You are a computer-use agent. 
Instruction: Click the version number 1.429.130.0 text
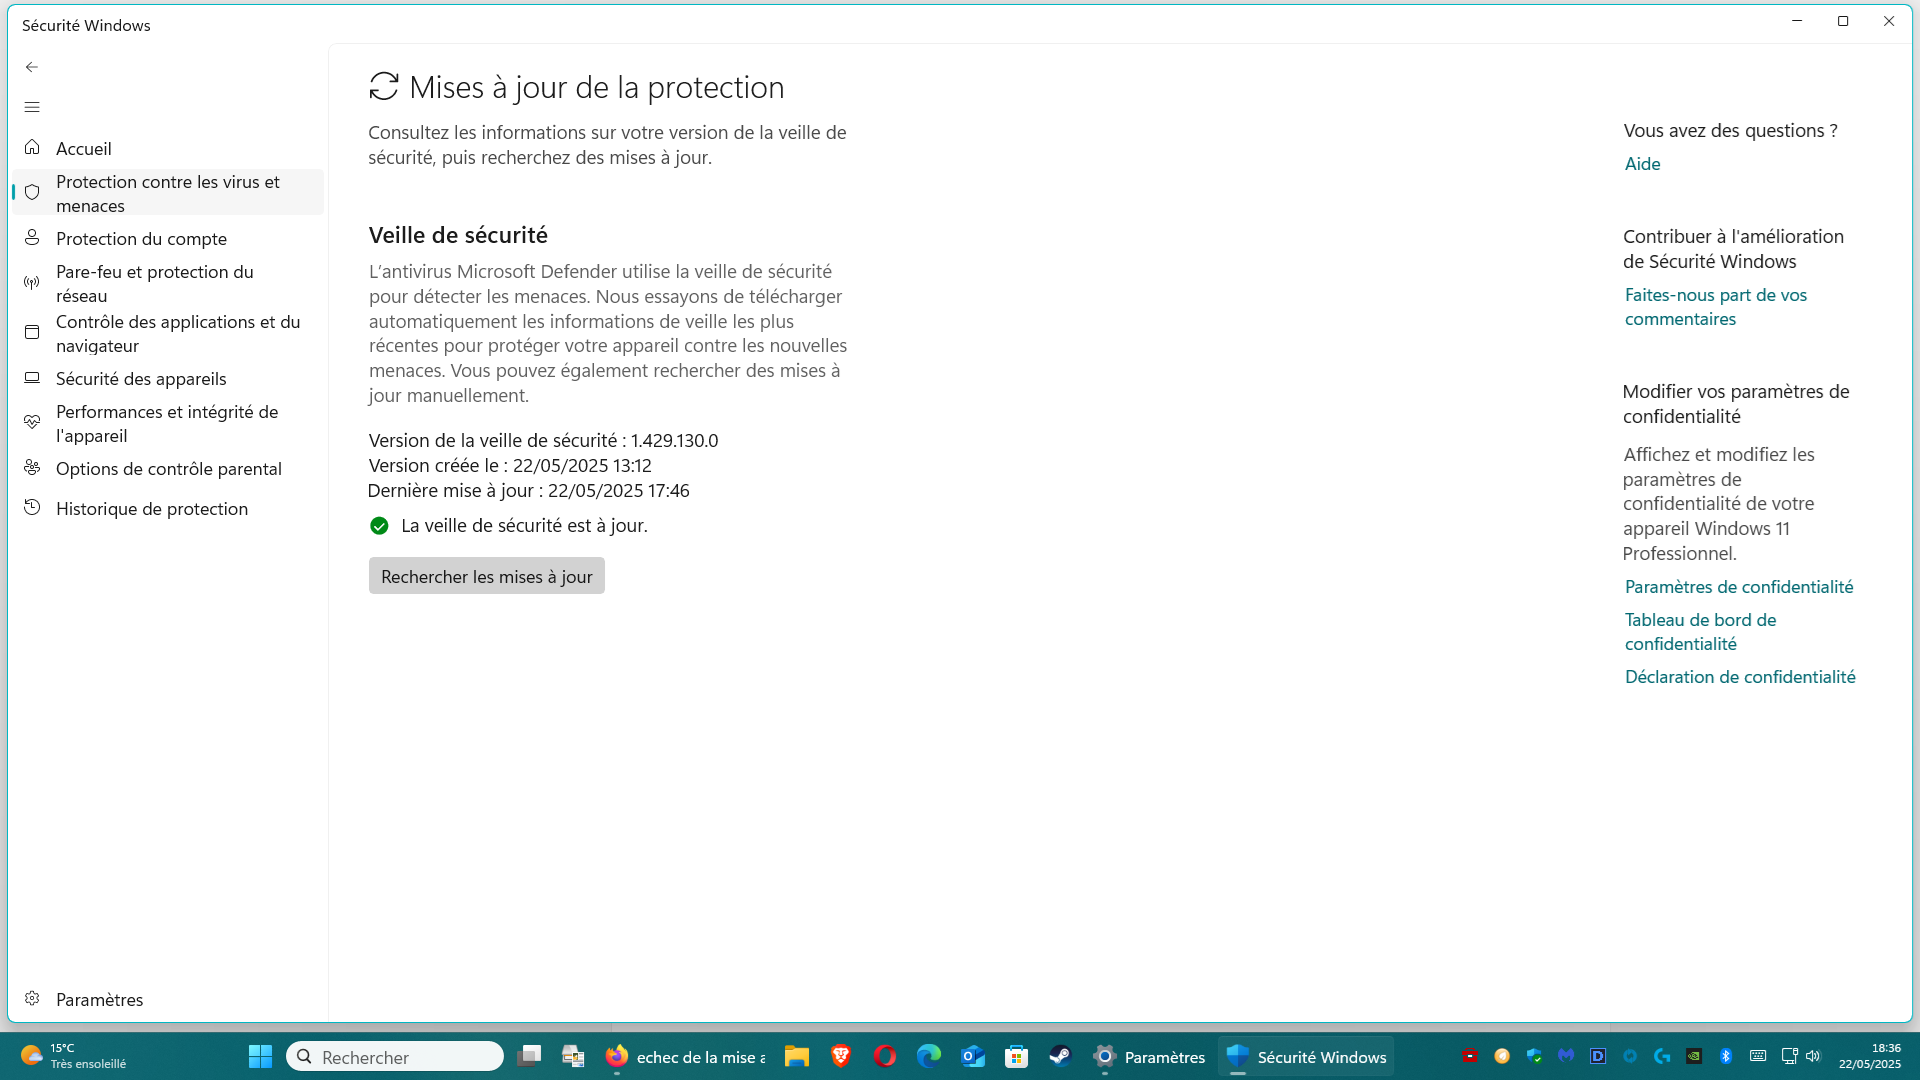tap(674, 440)
